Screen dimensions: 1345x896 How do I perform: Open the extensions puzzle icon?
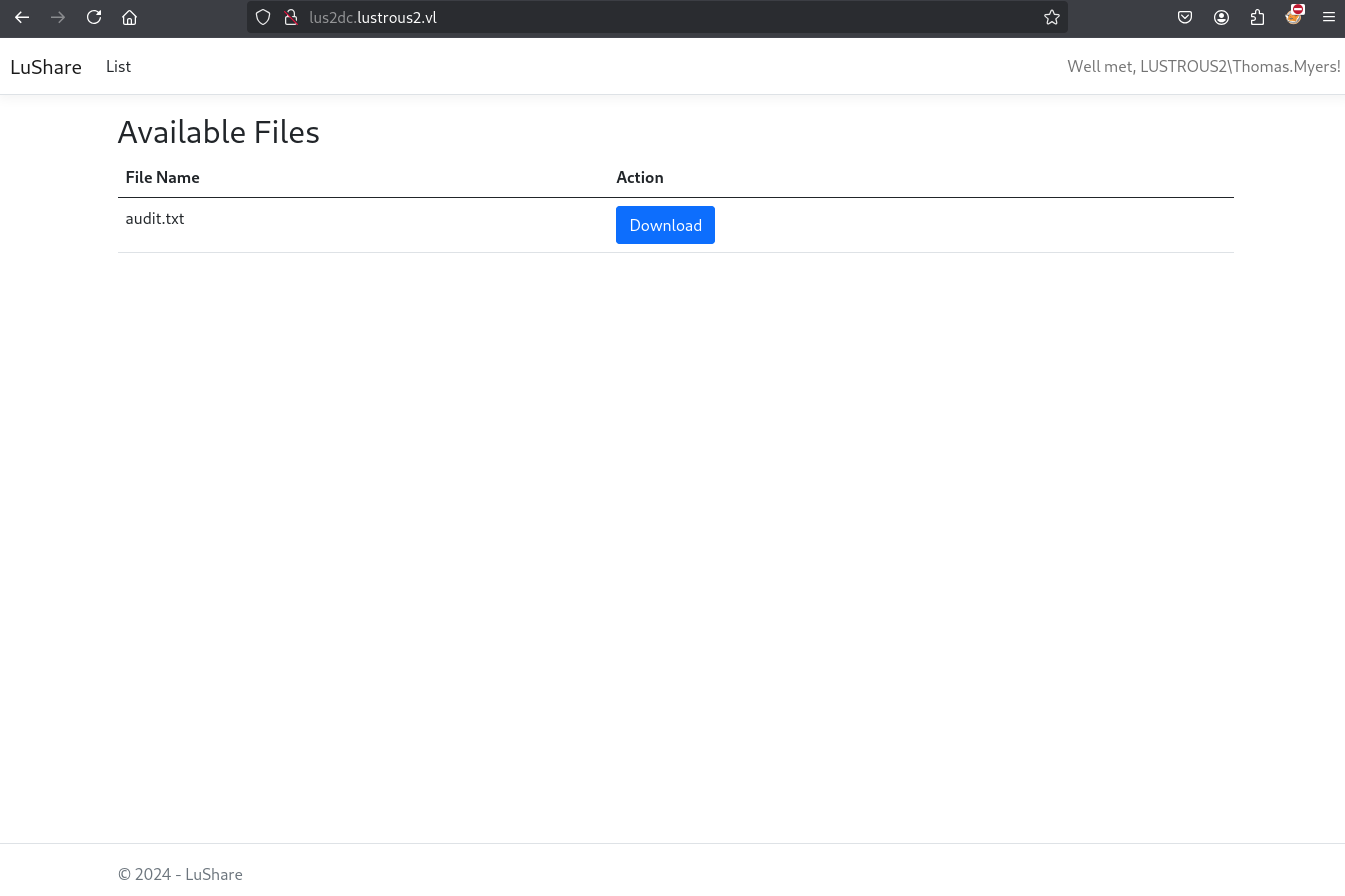point(1257,17)
